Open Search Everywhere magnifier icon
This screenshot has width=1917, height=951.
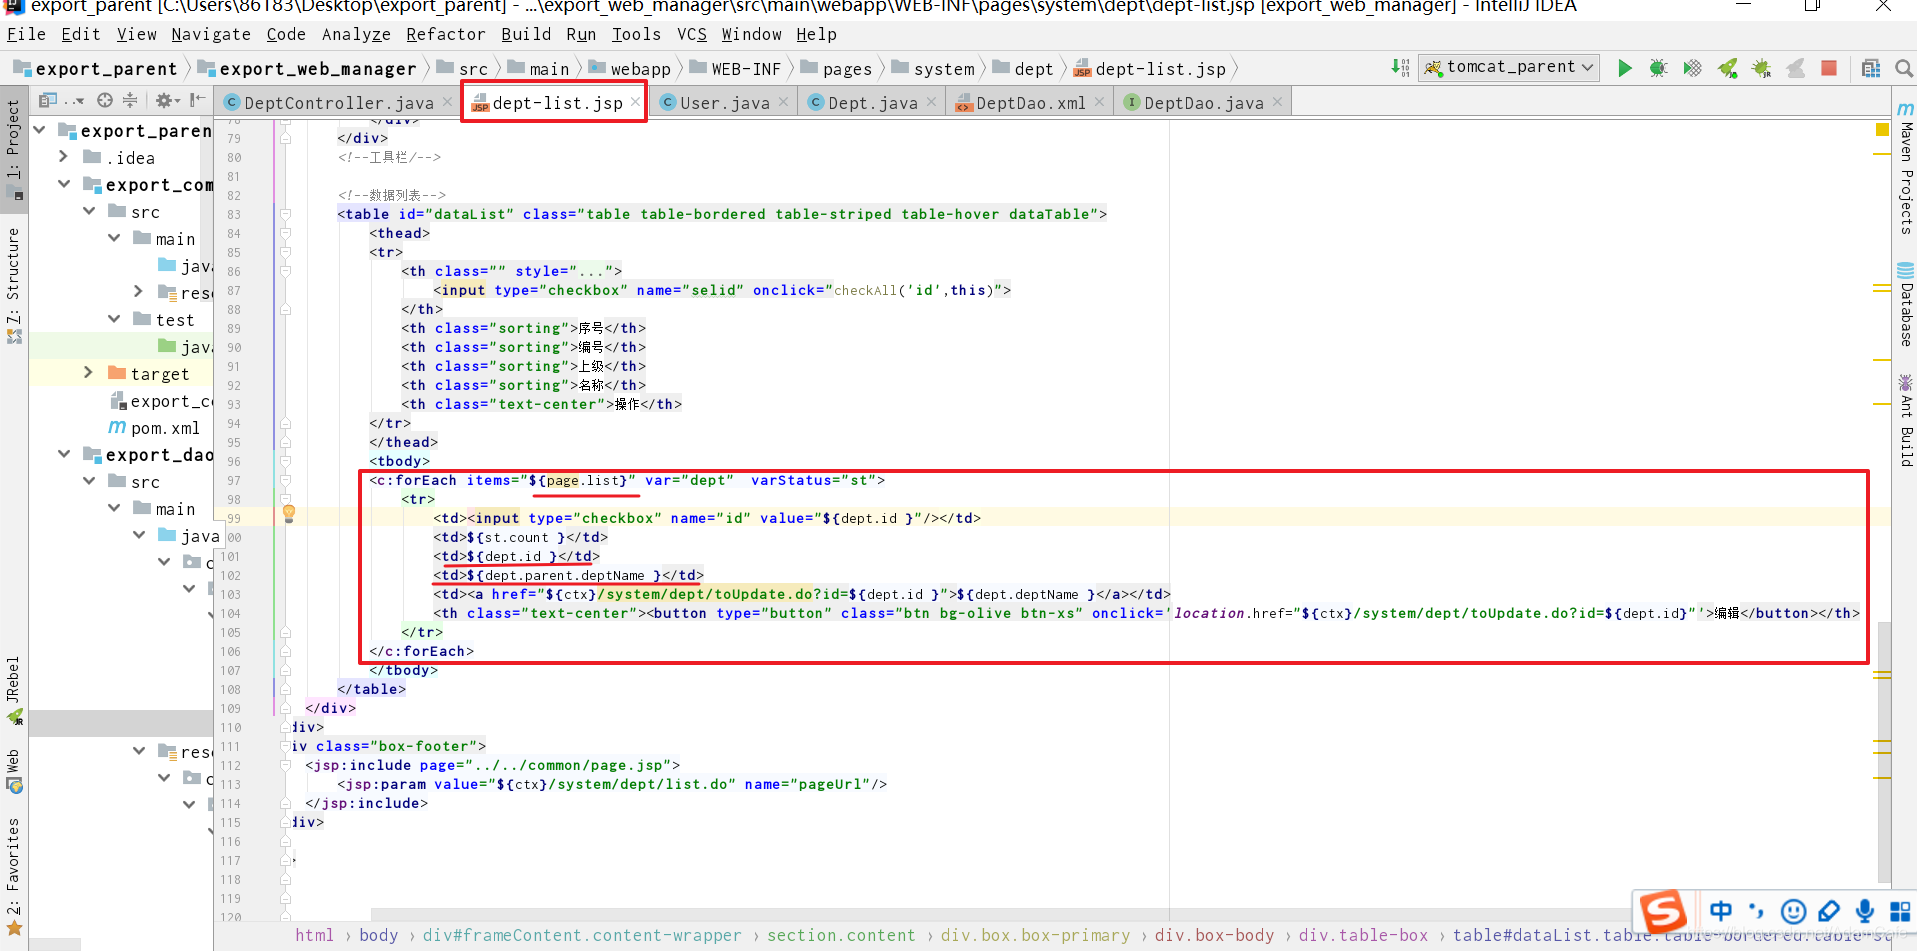[x=1904, y=68]
